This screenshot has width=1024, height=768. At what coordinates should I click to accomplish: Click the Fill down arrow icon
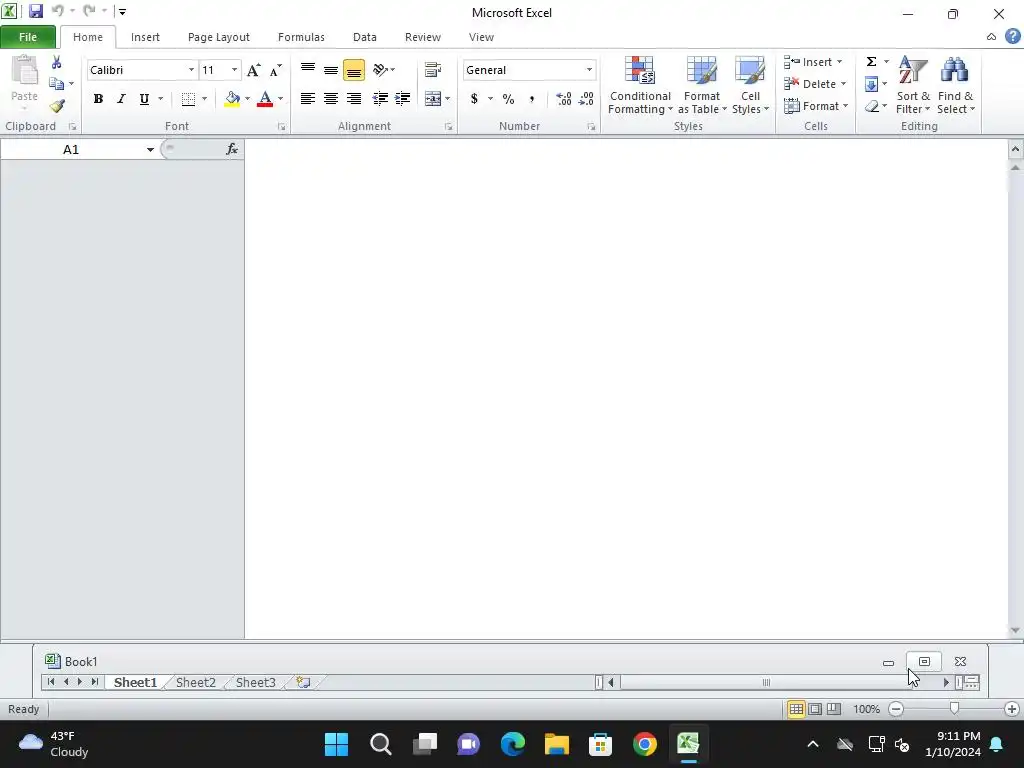(871, 84)
